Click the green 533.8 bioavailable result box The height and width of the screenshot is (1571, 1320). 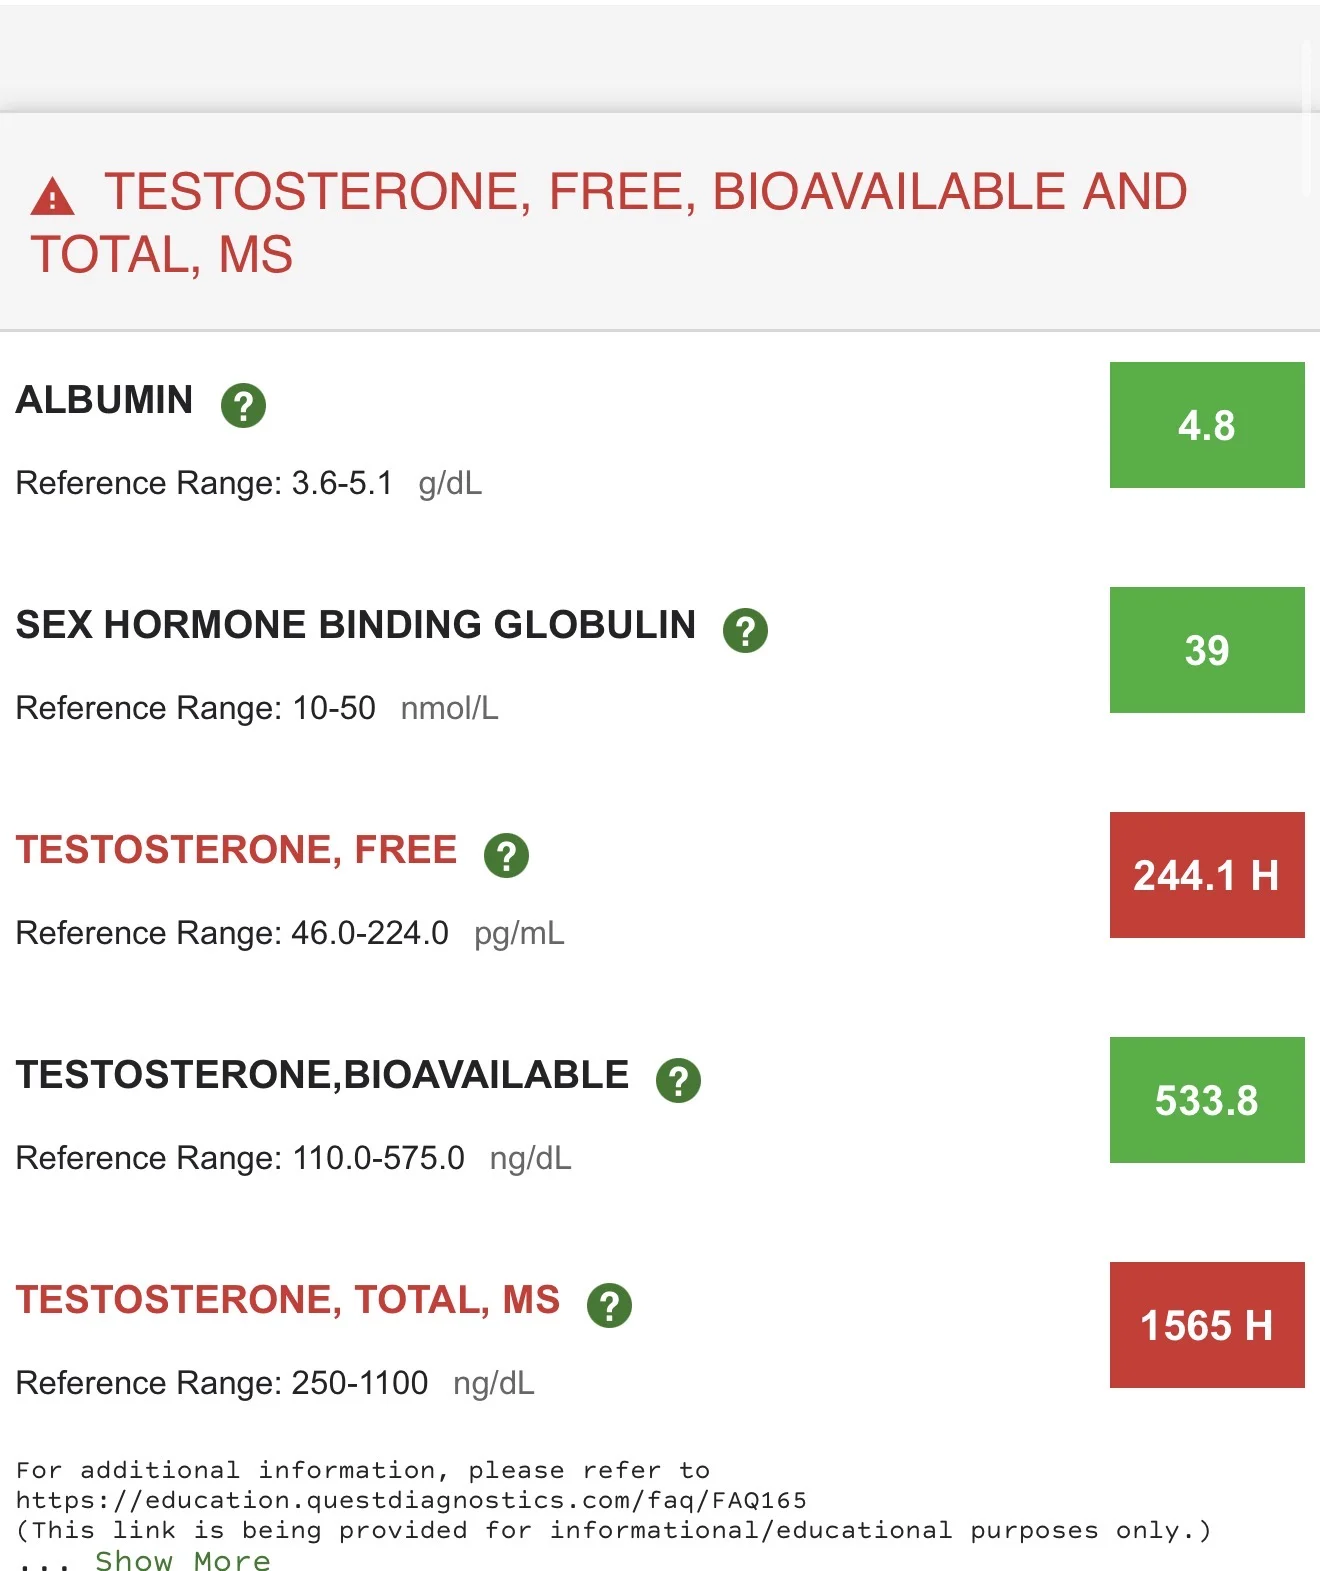[x=1207, y=1100]
